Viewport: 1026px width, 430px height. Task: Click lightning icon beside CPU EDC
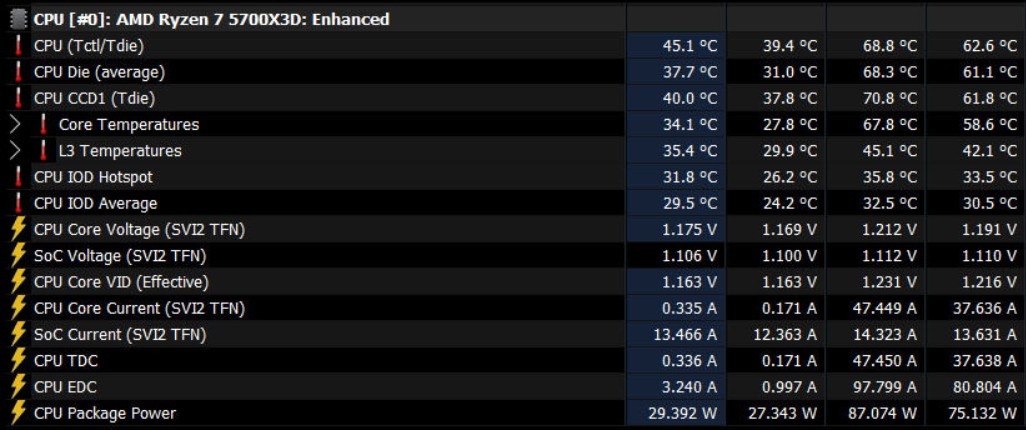pos(19,387)
